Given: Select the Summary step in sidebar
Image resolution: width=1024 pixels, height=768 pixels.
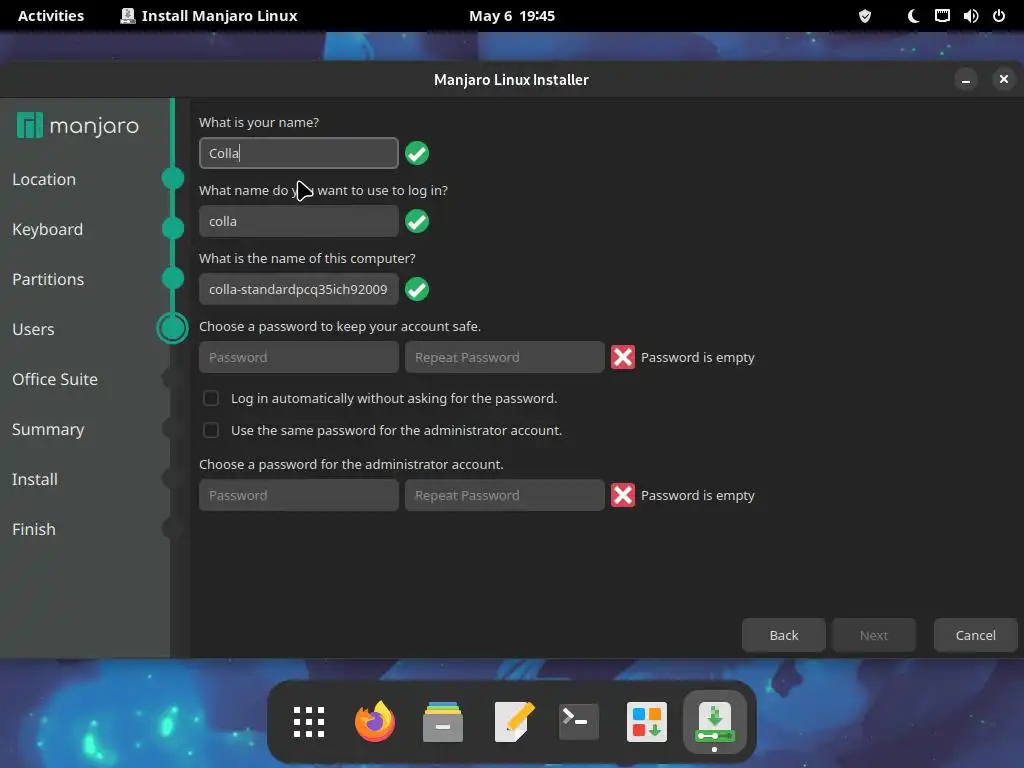Looking at the screenshot, I should coord(48,429).
